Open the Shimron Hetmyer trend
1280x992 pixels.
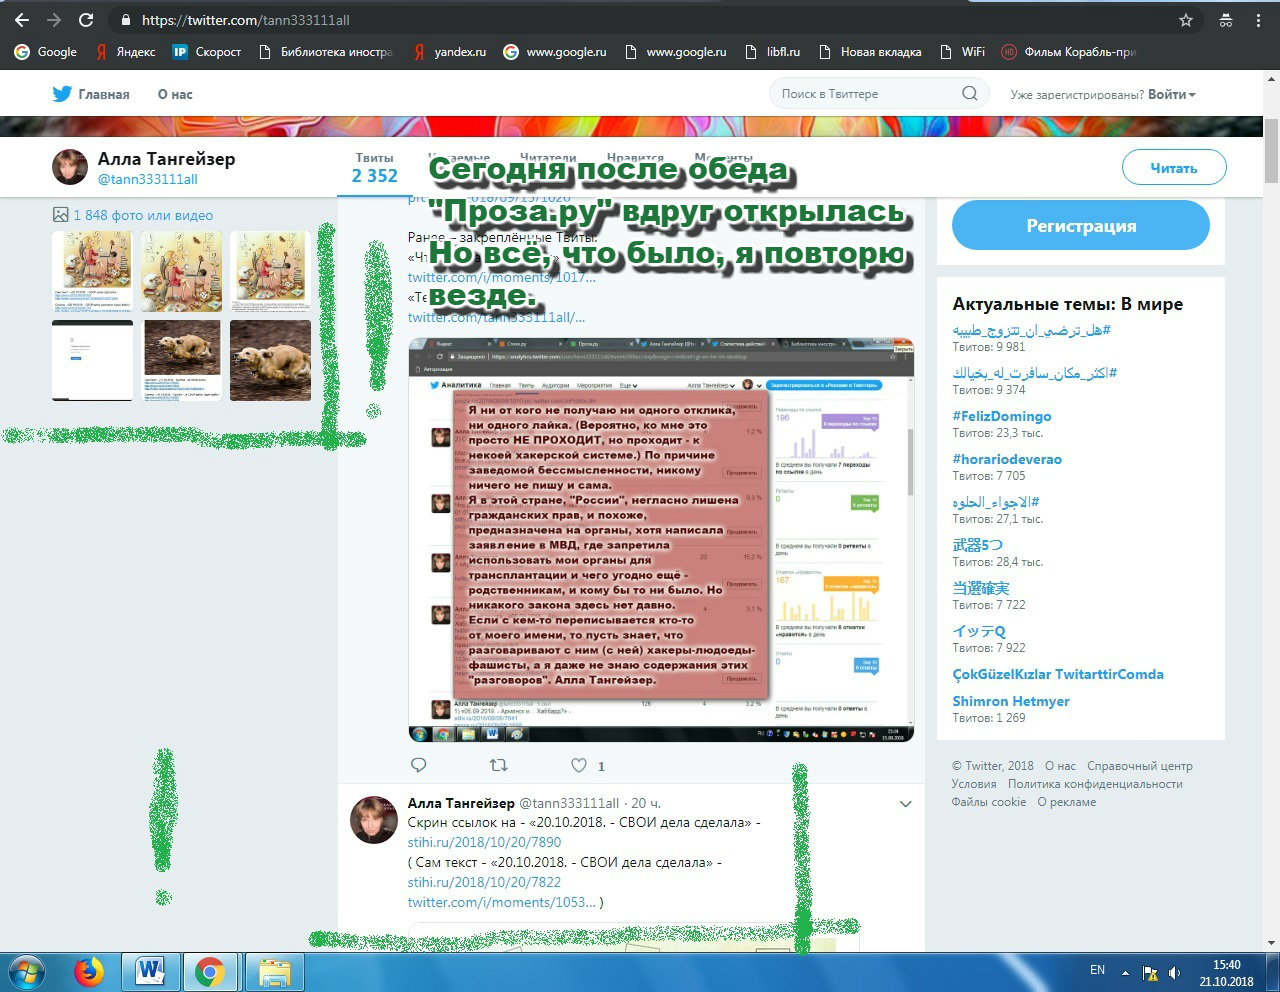1011,701
